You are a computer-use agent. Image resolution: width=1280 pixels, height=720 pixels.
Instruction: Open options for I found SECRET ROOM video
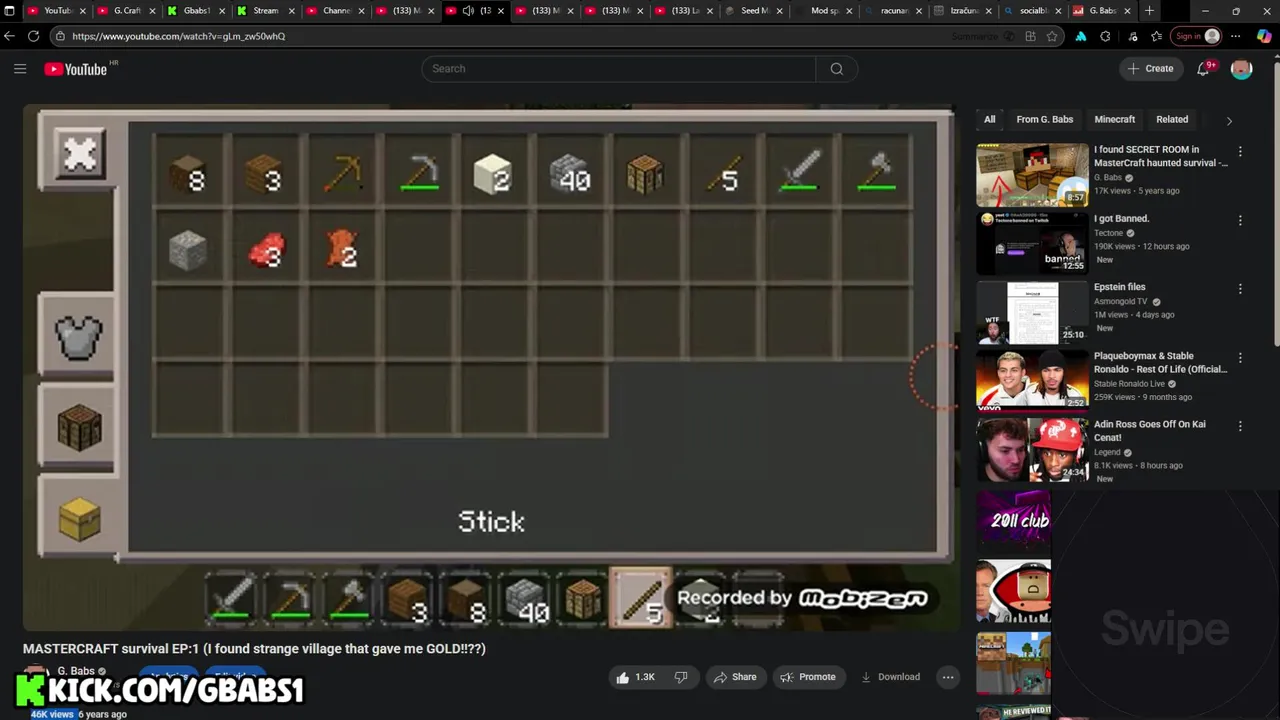[1240, 151]
